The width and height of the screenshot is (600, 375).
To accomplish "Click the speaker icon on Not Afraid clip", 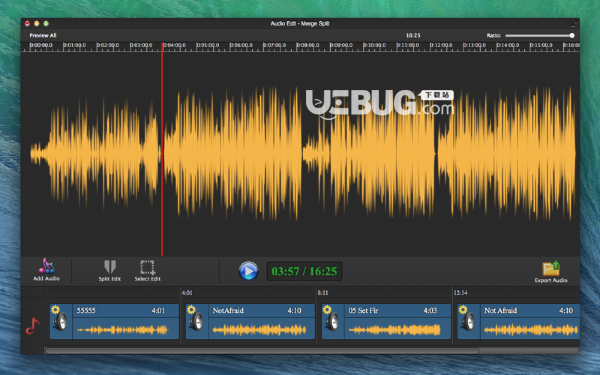I will click(x=469, y=322).
